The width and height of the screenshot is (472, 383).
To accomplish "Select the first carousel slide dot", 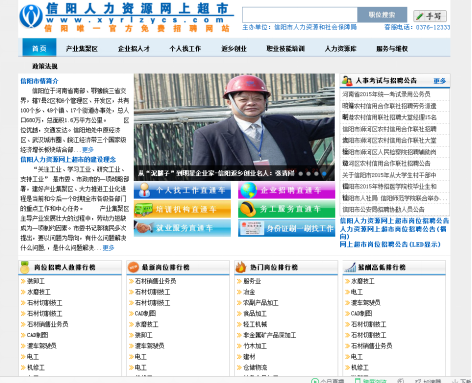I will tap(301, 174).
